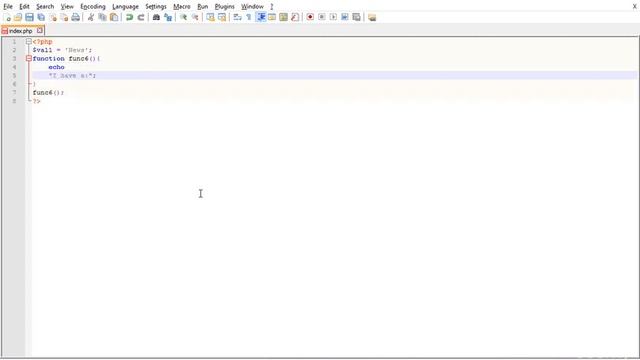Image resolution: width=640 pixels, height=360 pixels.
Task: Open the Plugins menu
Action: pyautogui.click(x=224, y=7)
